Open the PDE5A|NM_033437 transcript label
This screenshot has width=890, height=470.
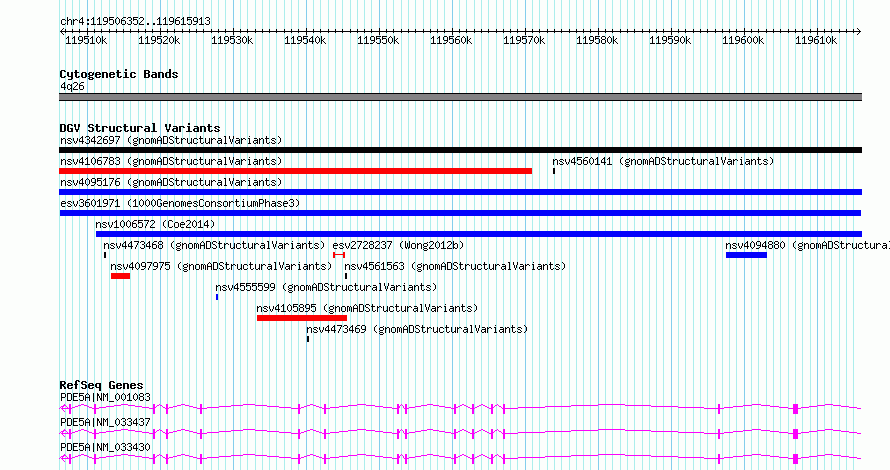105,422
